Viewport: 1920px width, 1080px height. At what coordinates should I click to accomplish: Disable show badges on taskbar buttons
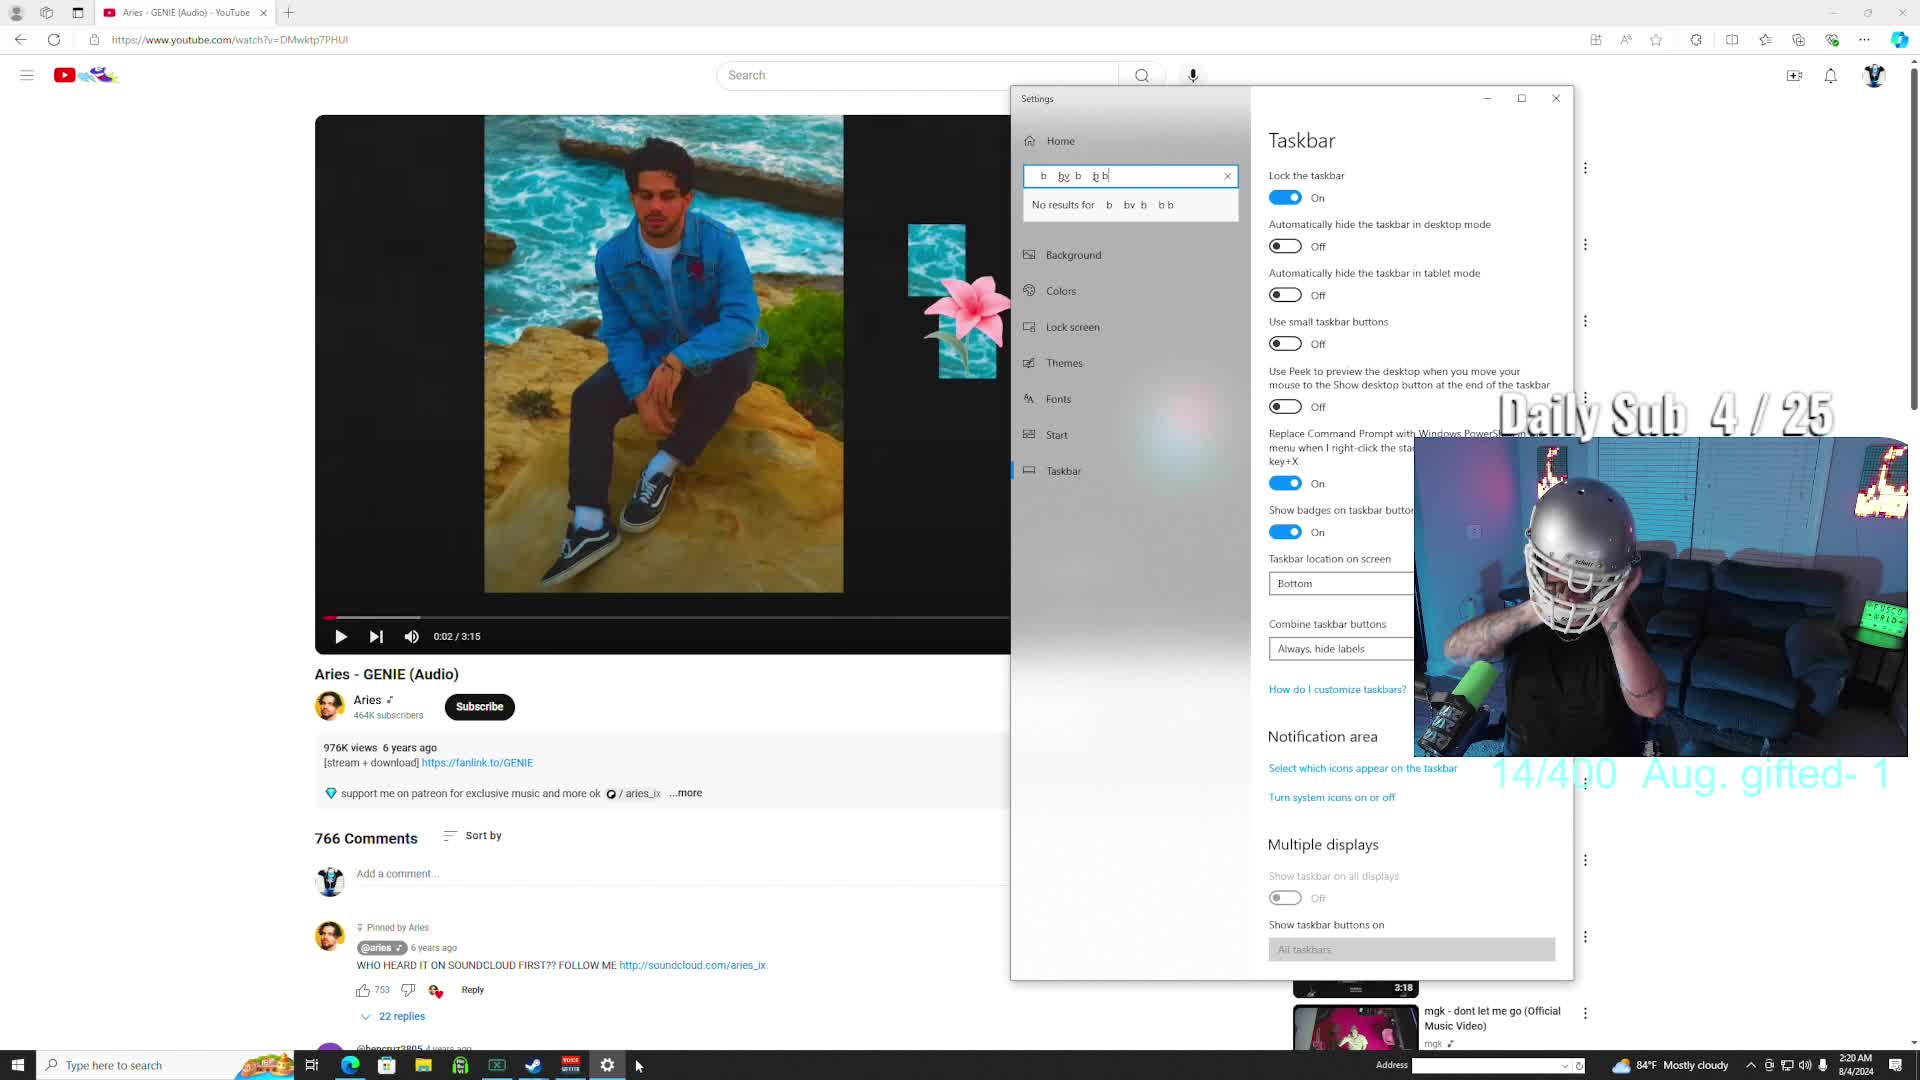[1285, 532]
